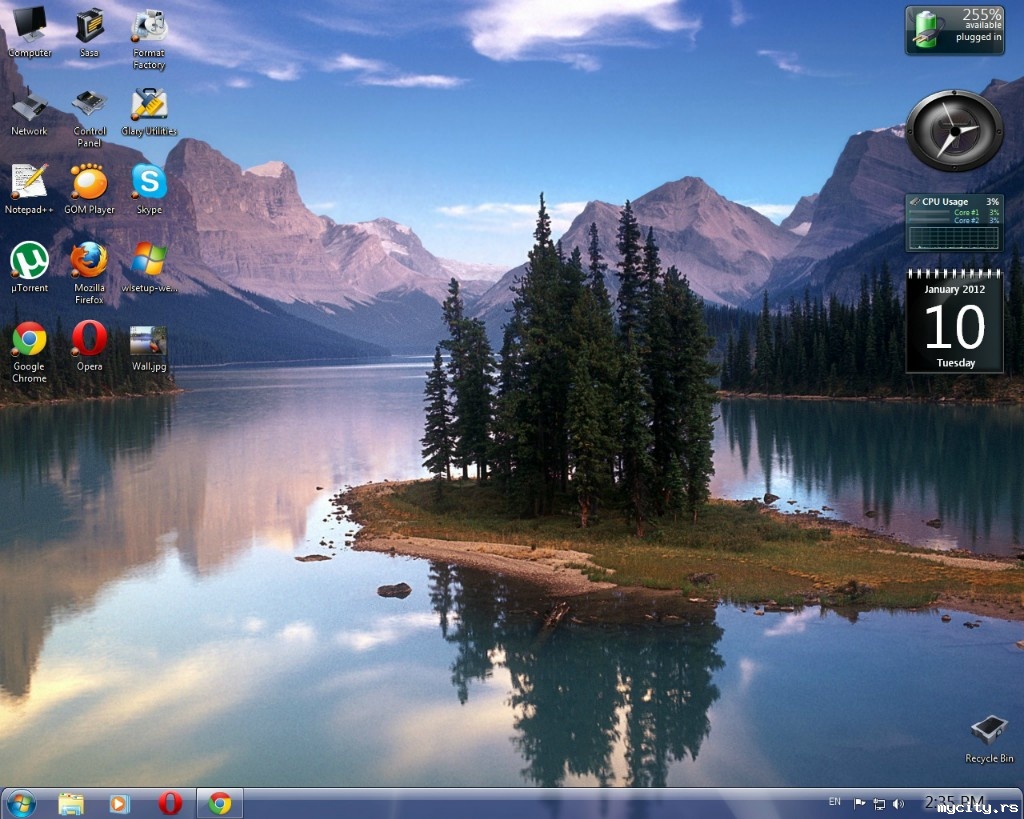Viewport: 1024px width, 819px height.
Task: Select the Opera desktop shortcut
Action: tap(89, 346)
